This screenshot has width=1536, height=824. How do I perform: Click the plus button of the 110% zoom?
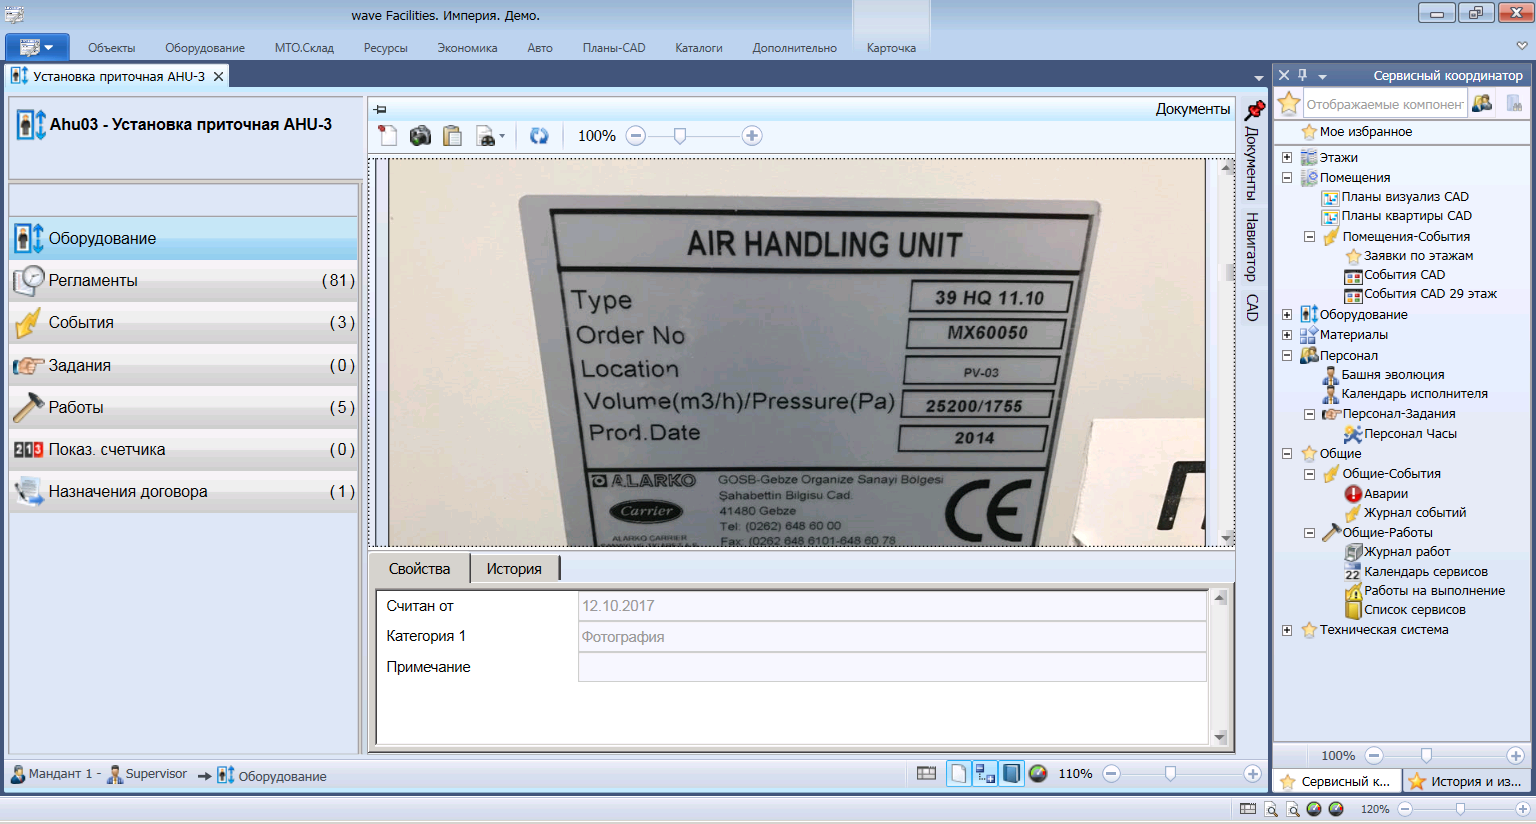point(1252,774)
